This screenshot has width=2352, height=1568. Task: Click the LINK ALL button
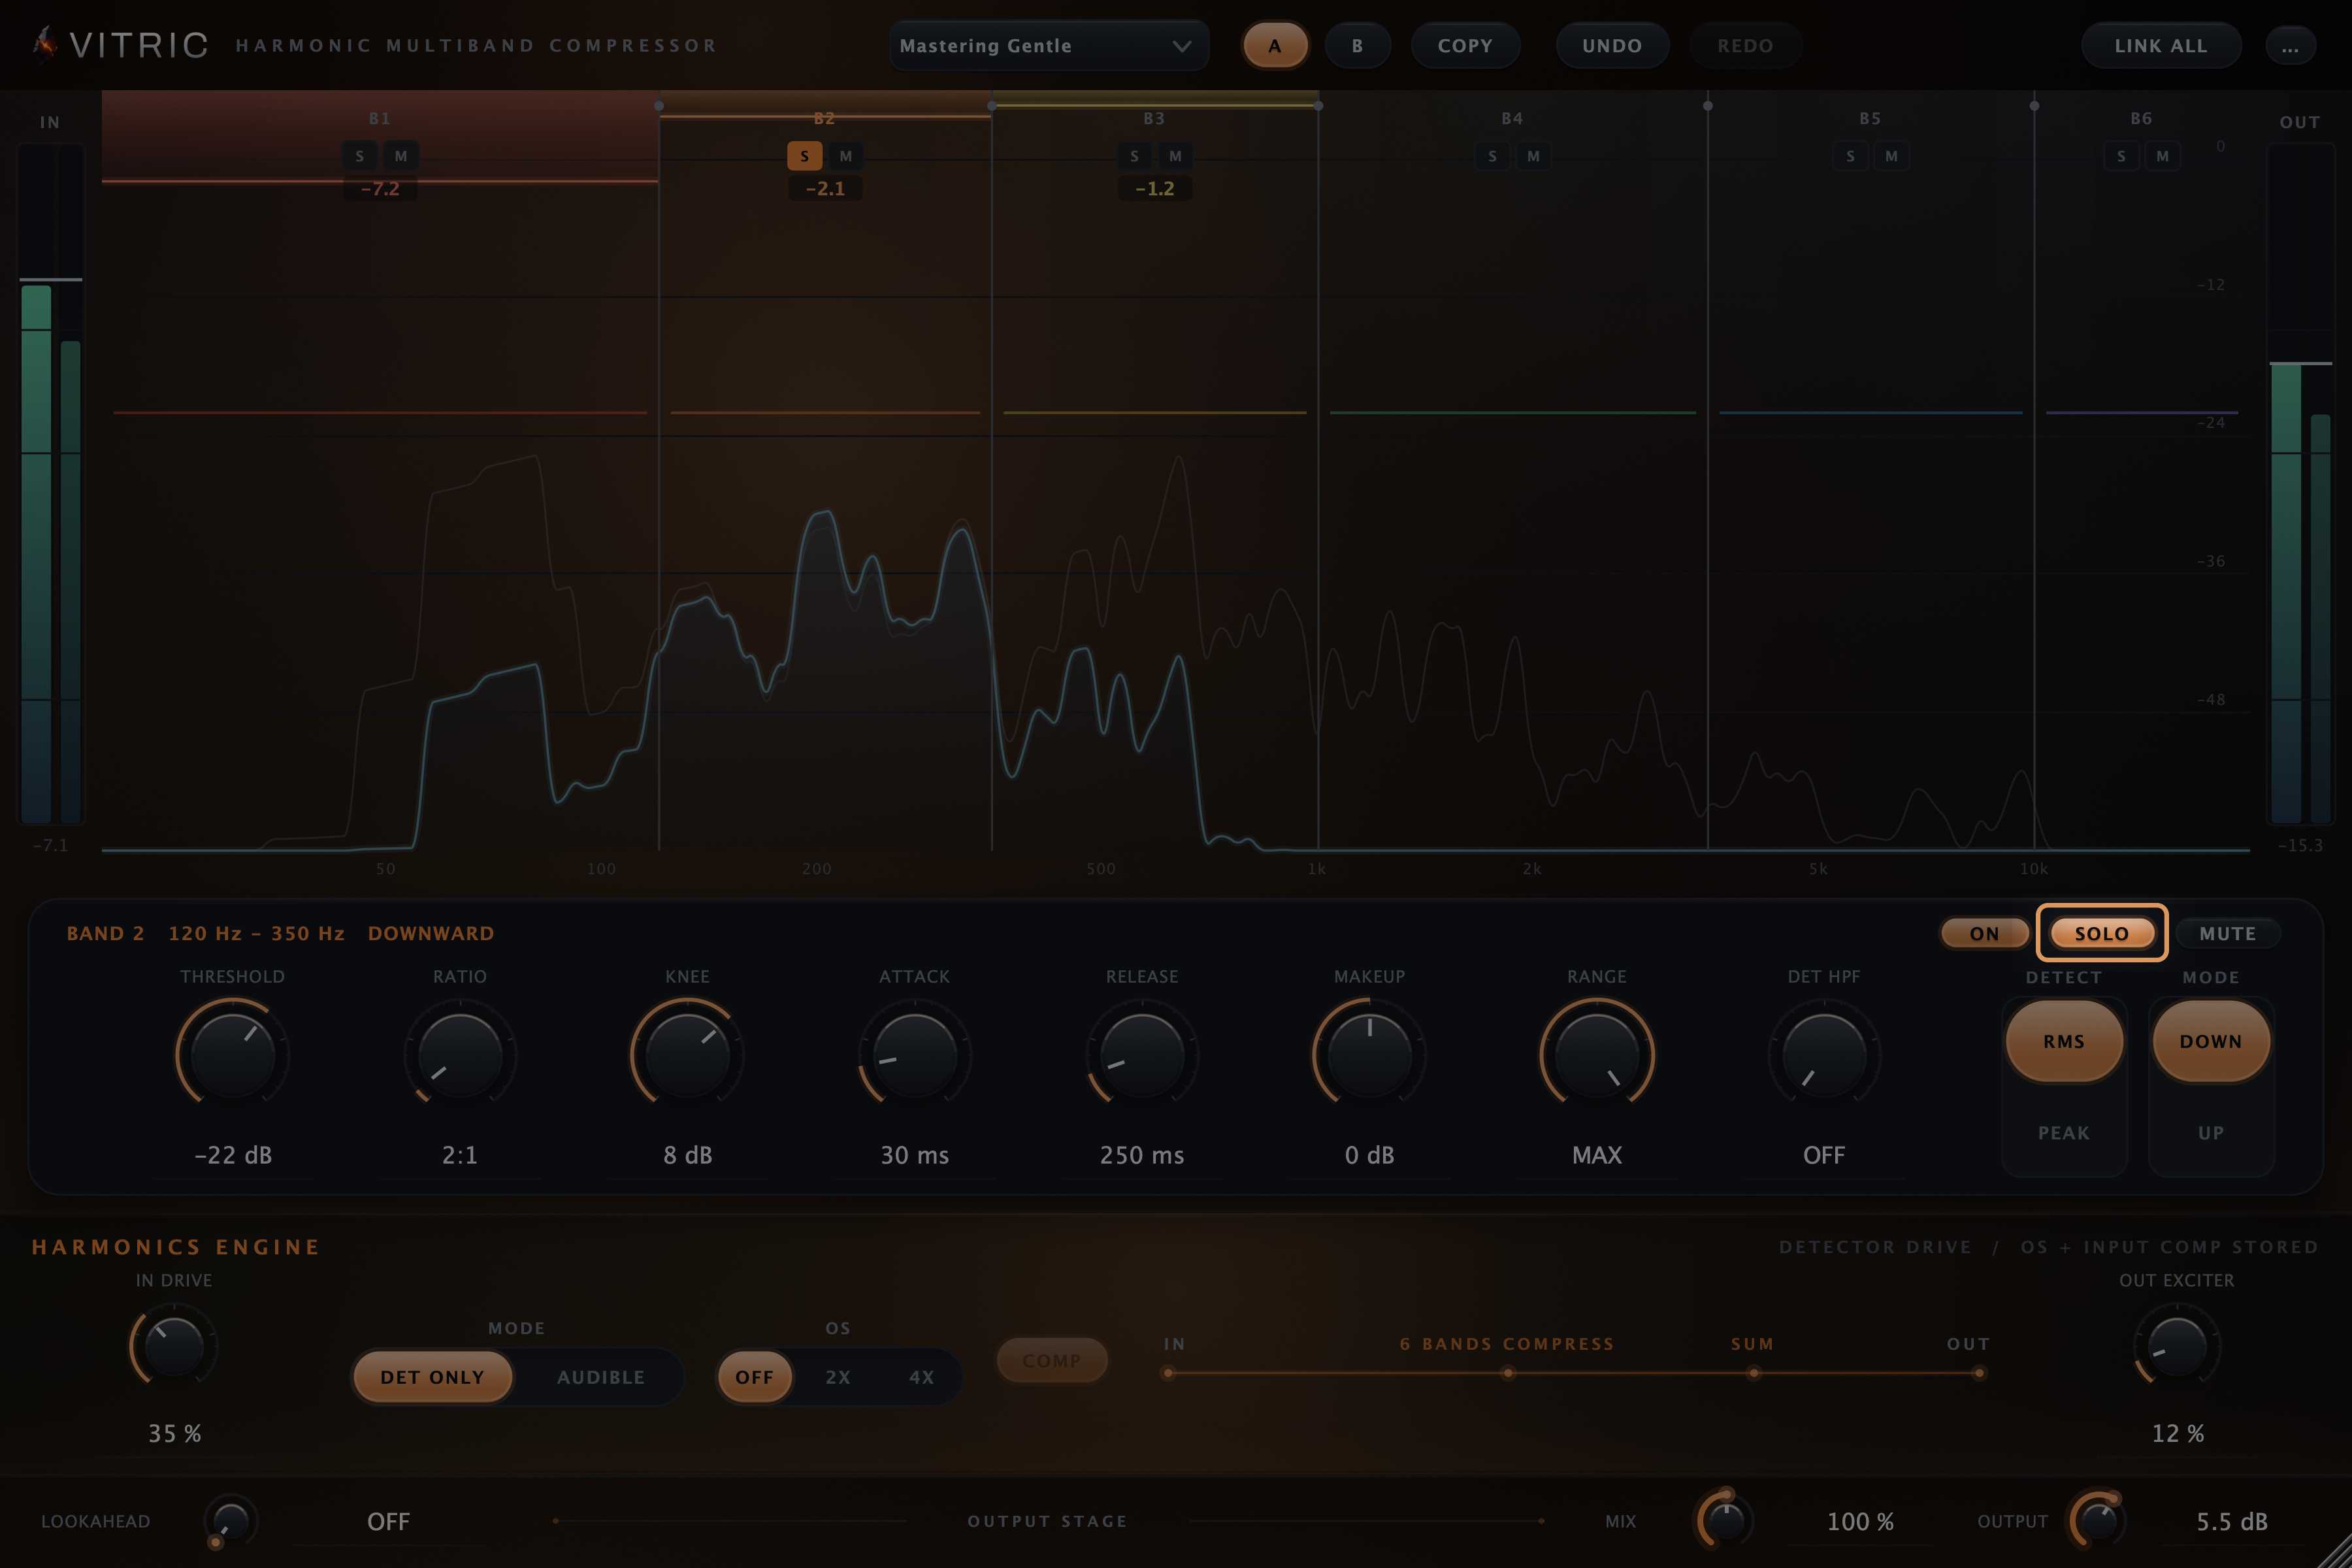pyautogui.click(x=2161, y=46)
